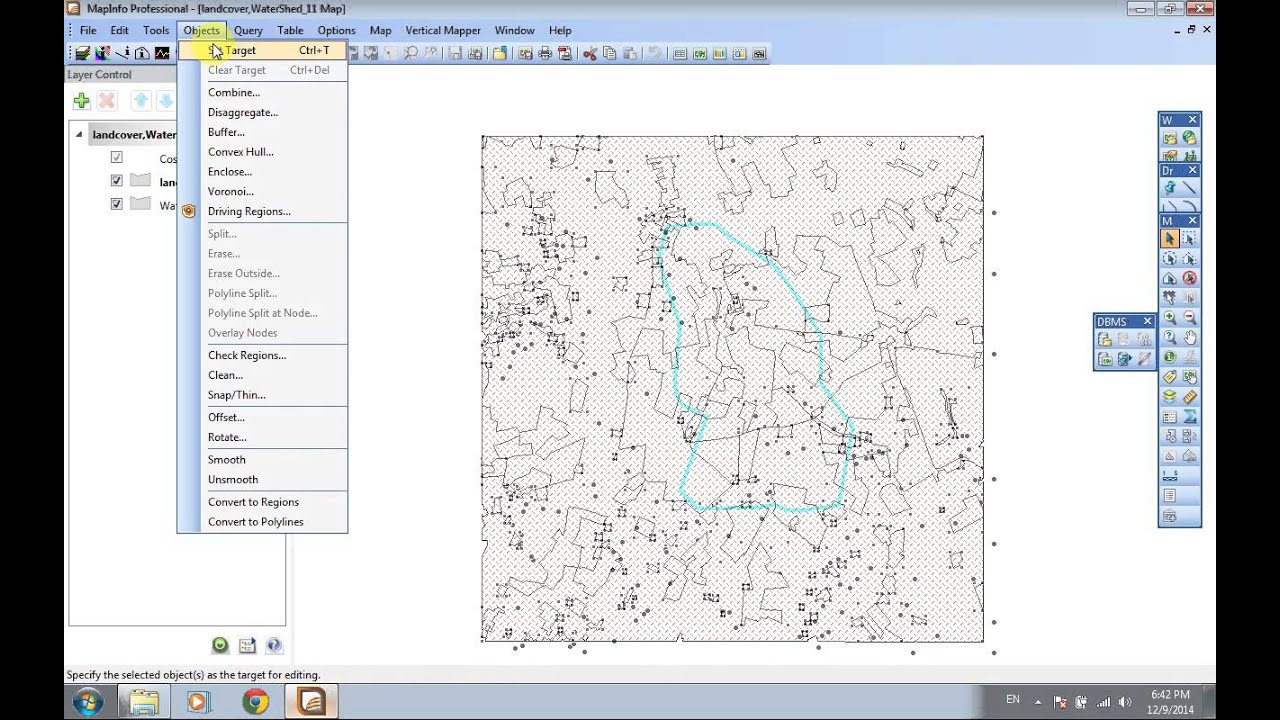The height and width of the screenshot is (720, 1280).
Task: Activate the Zoom-out magnifier tool
Action: click(x=1189, y=318)
